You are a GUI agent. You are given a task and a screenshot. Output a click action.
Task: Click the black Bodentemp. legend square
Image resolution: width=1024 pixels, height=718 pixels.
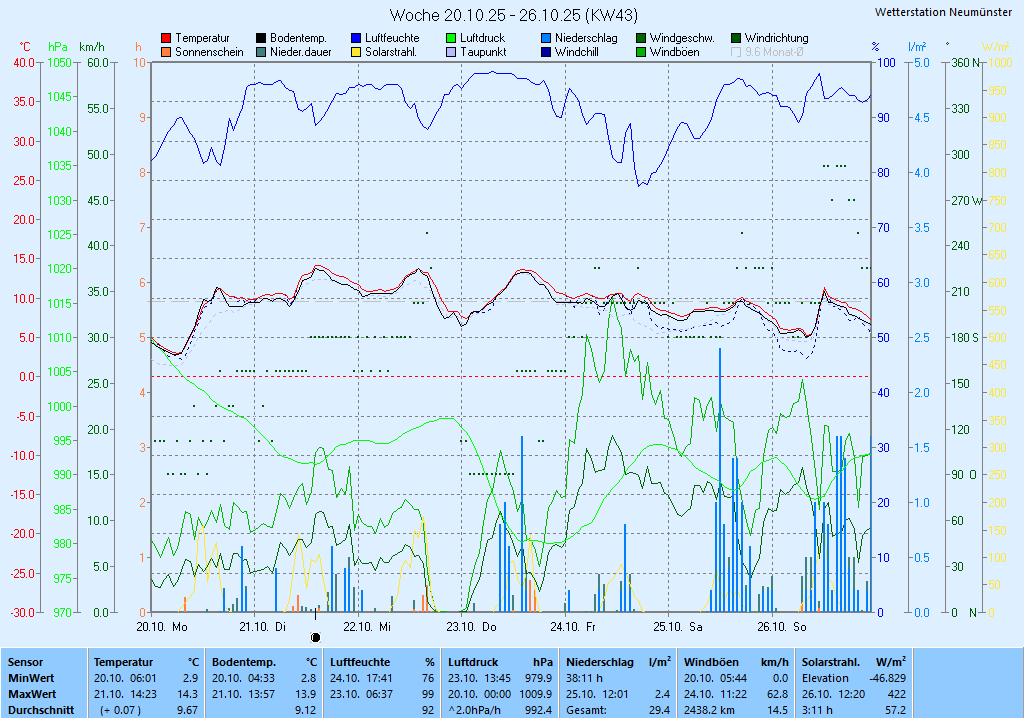click(x=261, y=38)
